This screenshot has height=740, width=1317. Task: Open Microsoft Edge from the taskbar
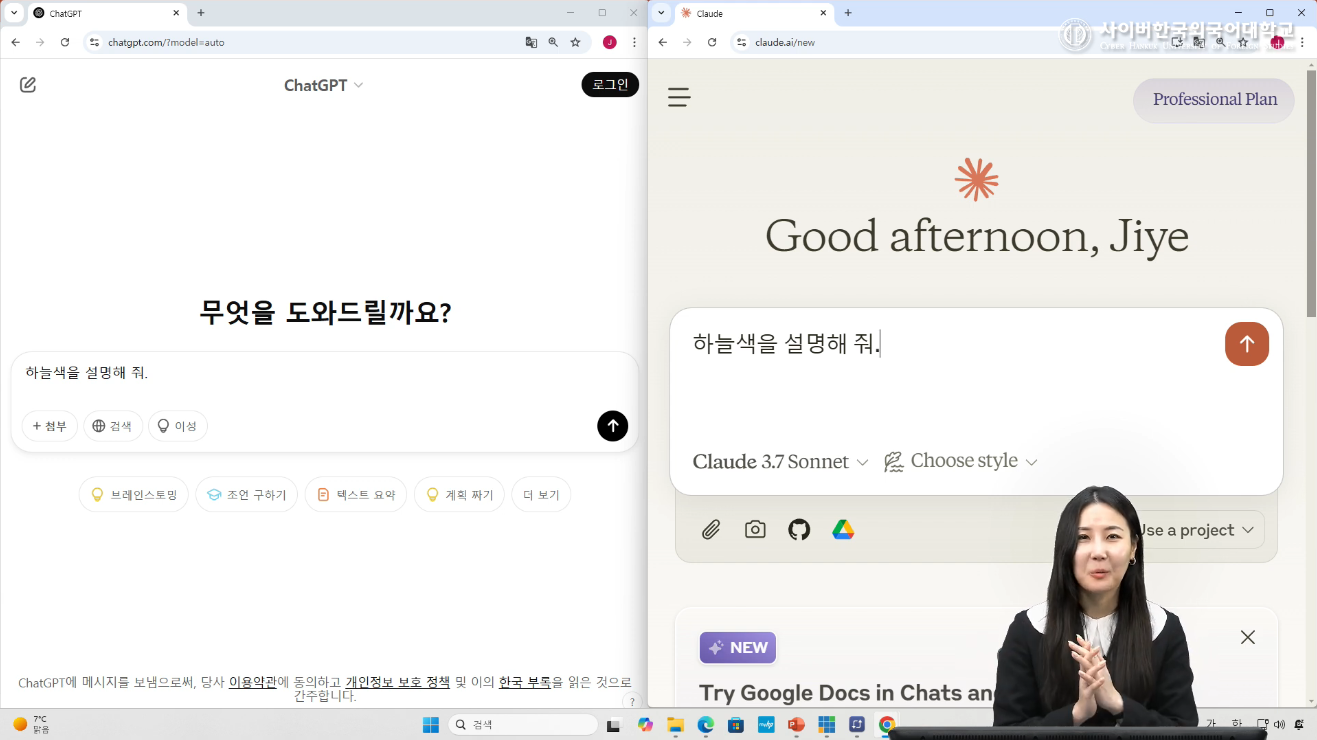click(x=706, y=724)
